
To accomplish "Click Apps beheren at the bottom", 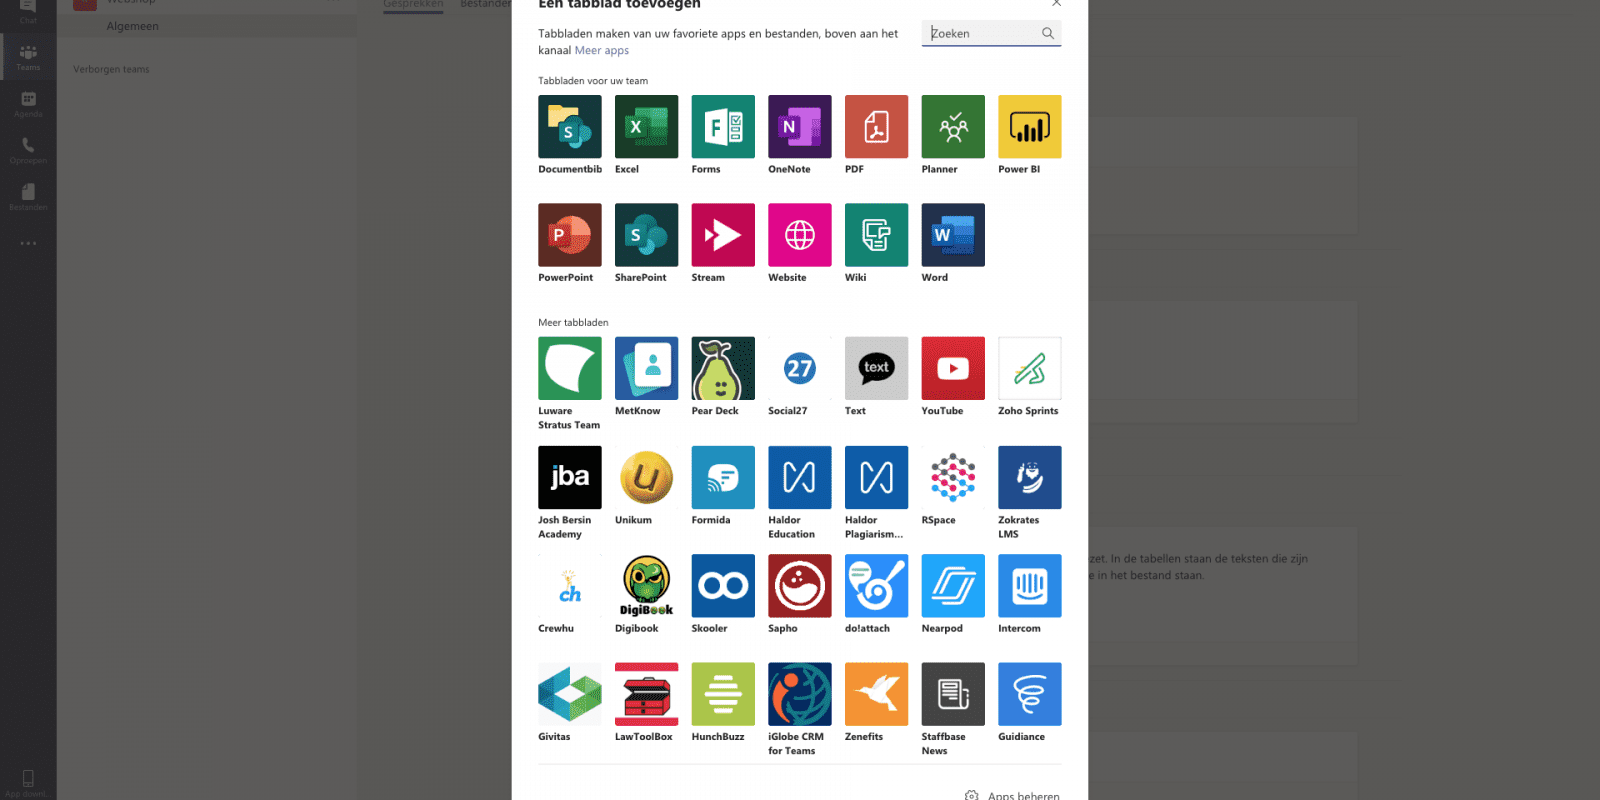I will 1012,794.
